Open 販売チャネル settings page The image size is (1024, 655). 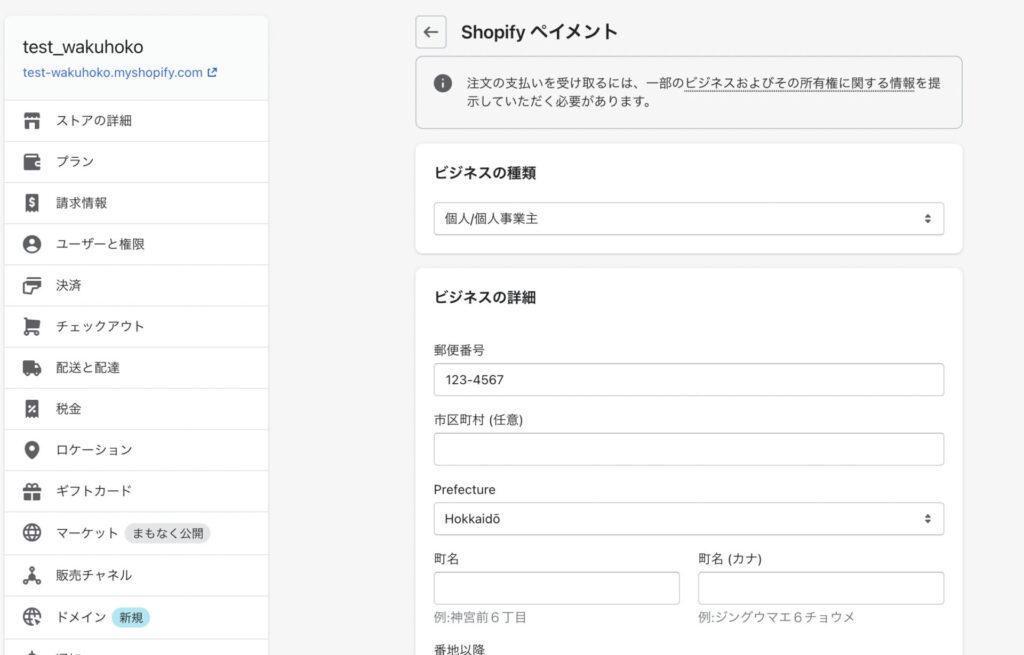(x=136, y=575)
